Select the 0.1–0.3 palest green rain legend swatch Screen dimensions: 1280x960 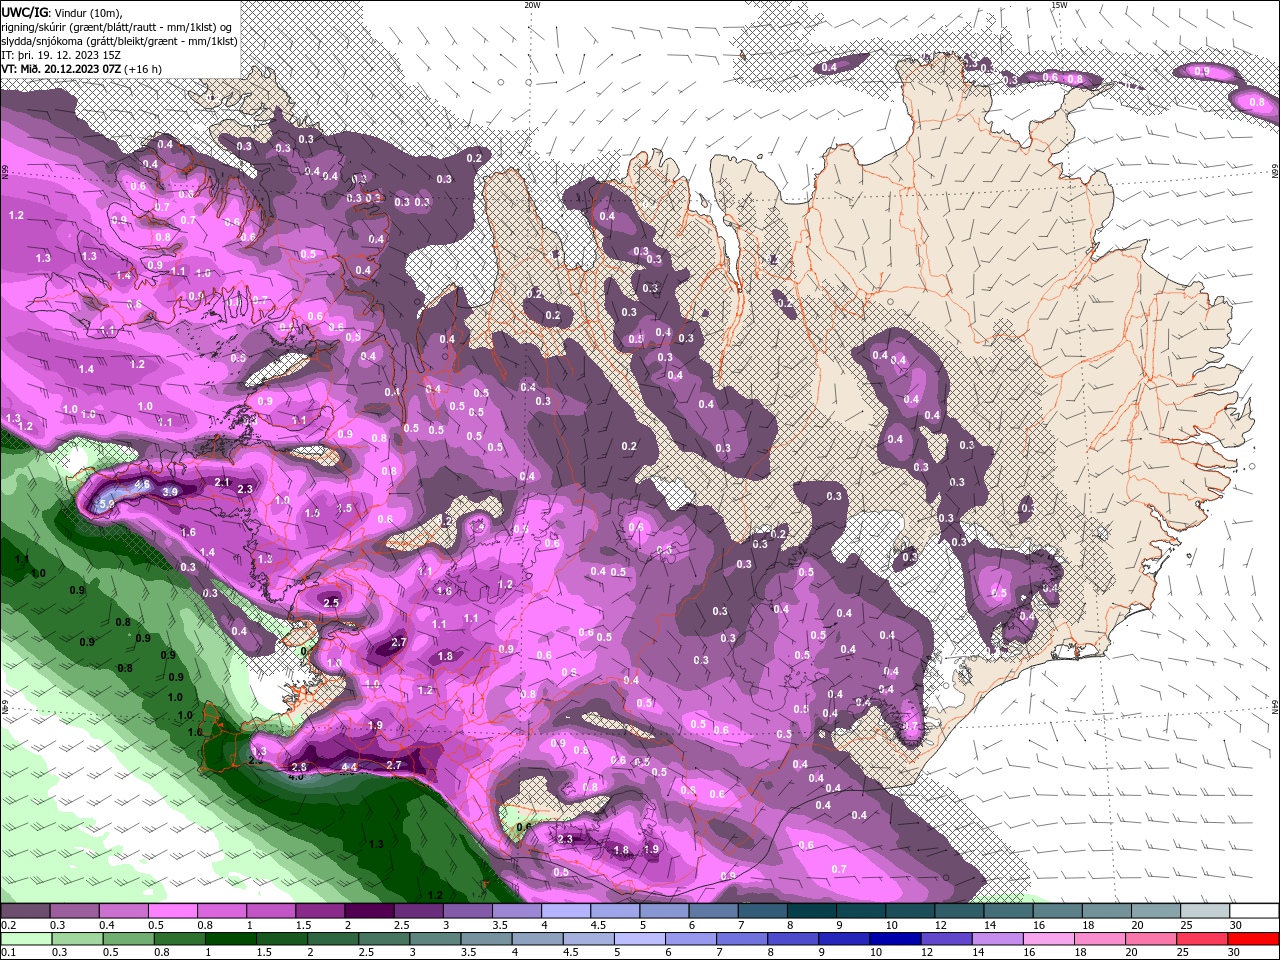pos(26,939)
